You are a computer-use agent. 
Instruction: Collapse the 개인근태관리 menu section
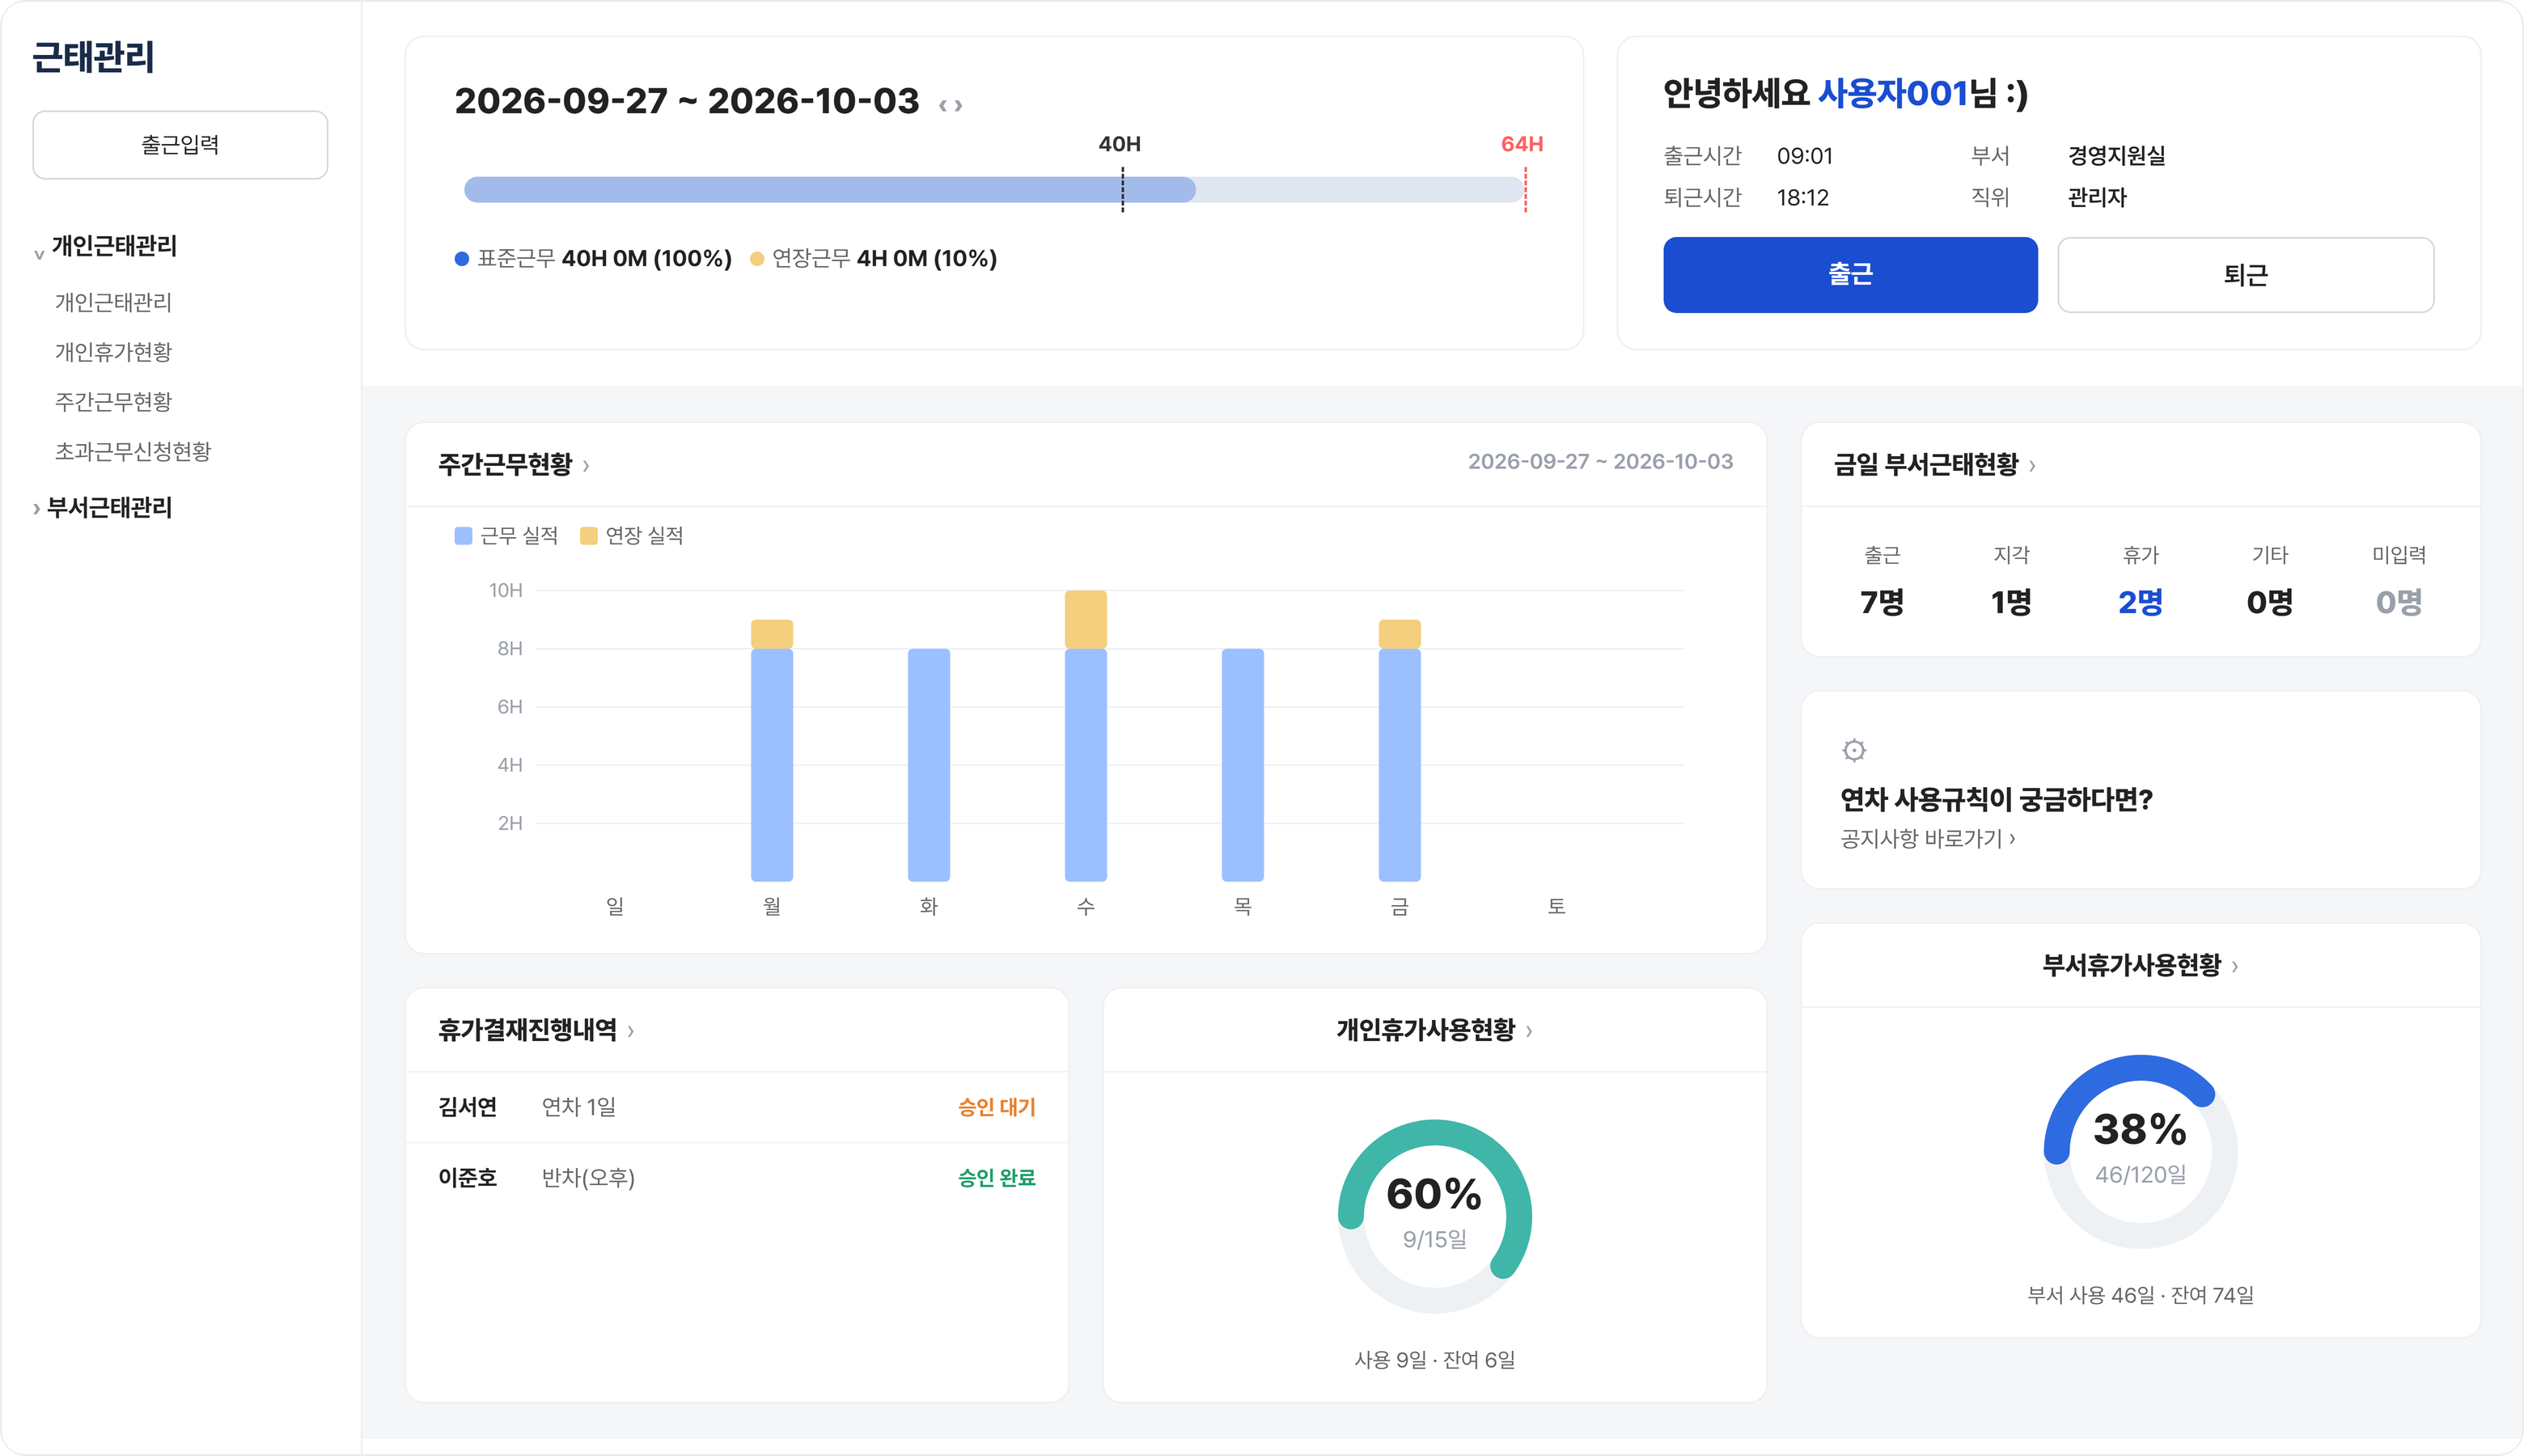[105, 246]
